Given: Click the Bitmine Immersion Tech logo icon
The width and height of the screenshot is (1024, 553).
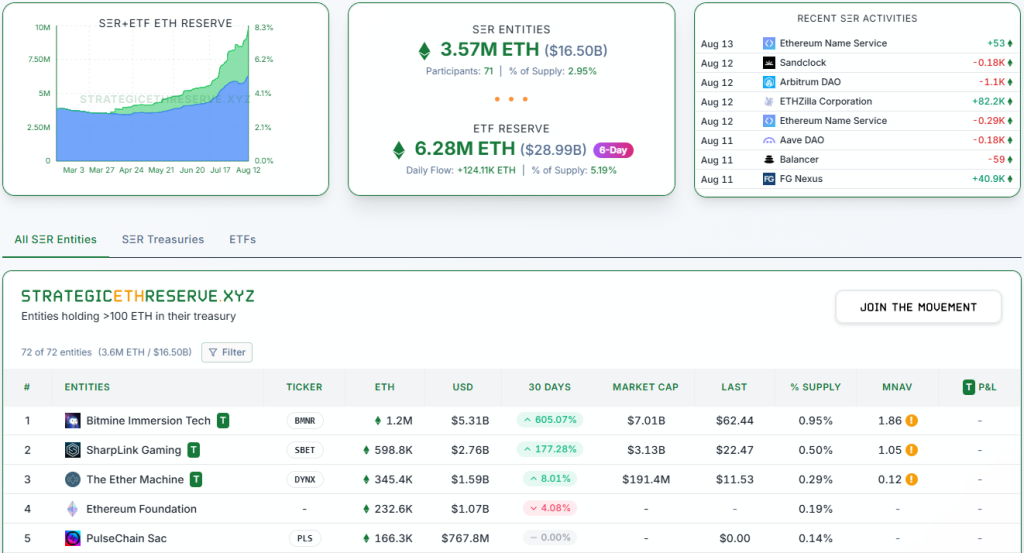Looking at the screenshot, I should coord(72,421).
